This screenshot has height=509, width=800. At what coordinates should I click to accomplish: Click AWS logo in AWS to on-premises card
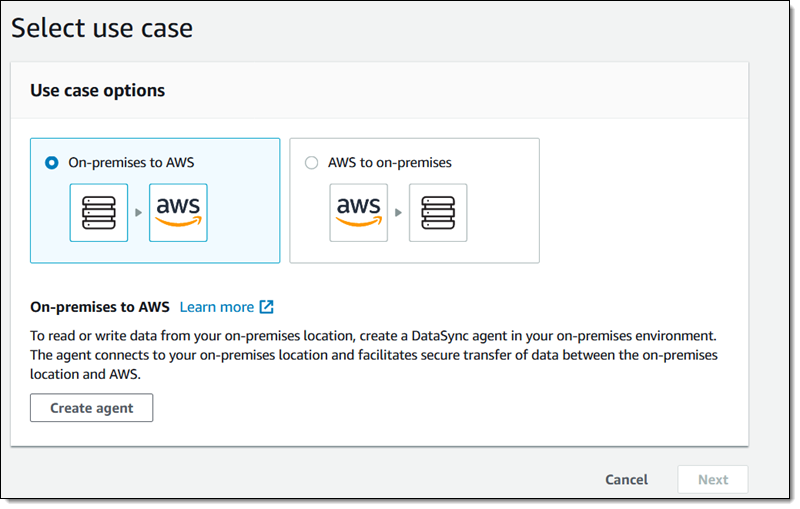[359, 213]
